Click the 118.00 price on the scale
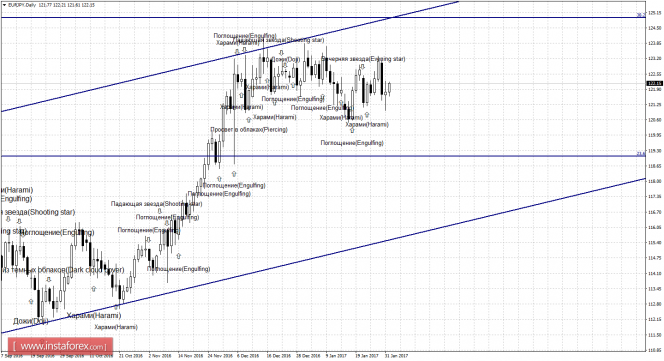The width and height of the screenshot is (664, 361). tap(655, 181)
